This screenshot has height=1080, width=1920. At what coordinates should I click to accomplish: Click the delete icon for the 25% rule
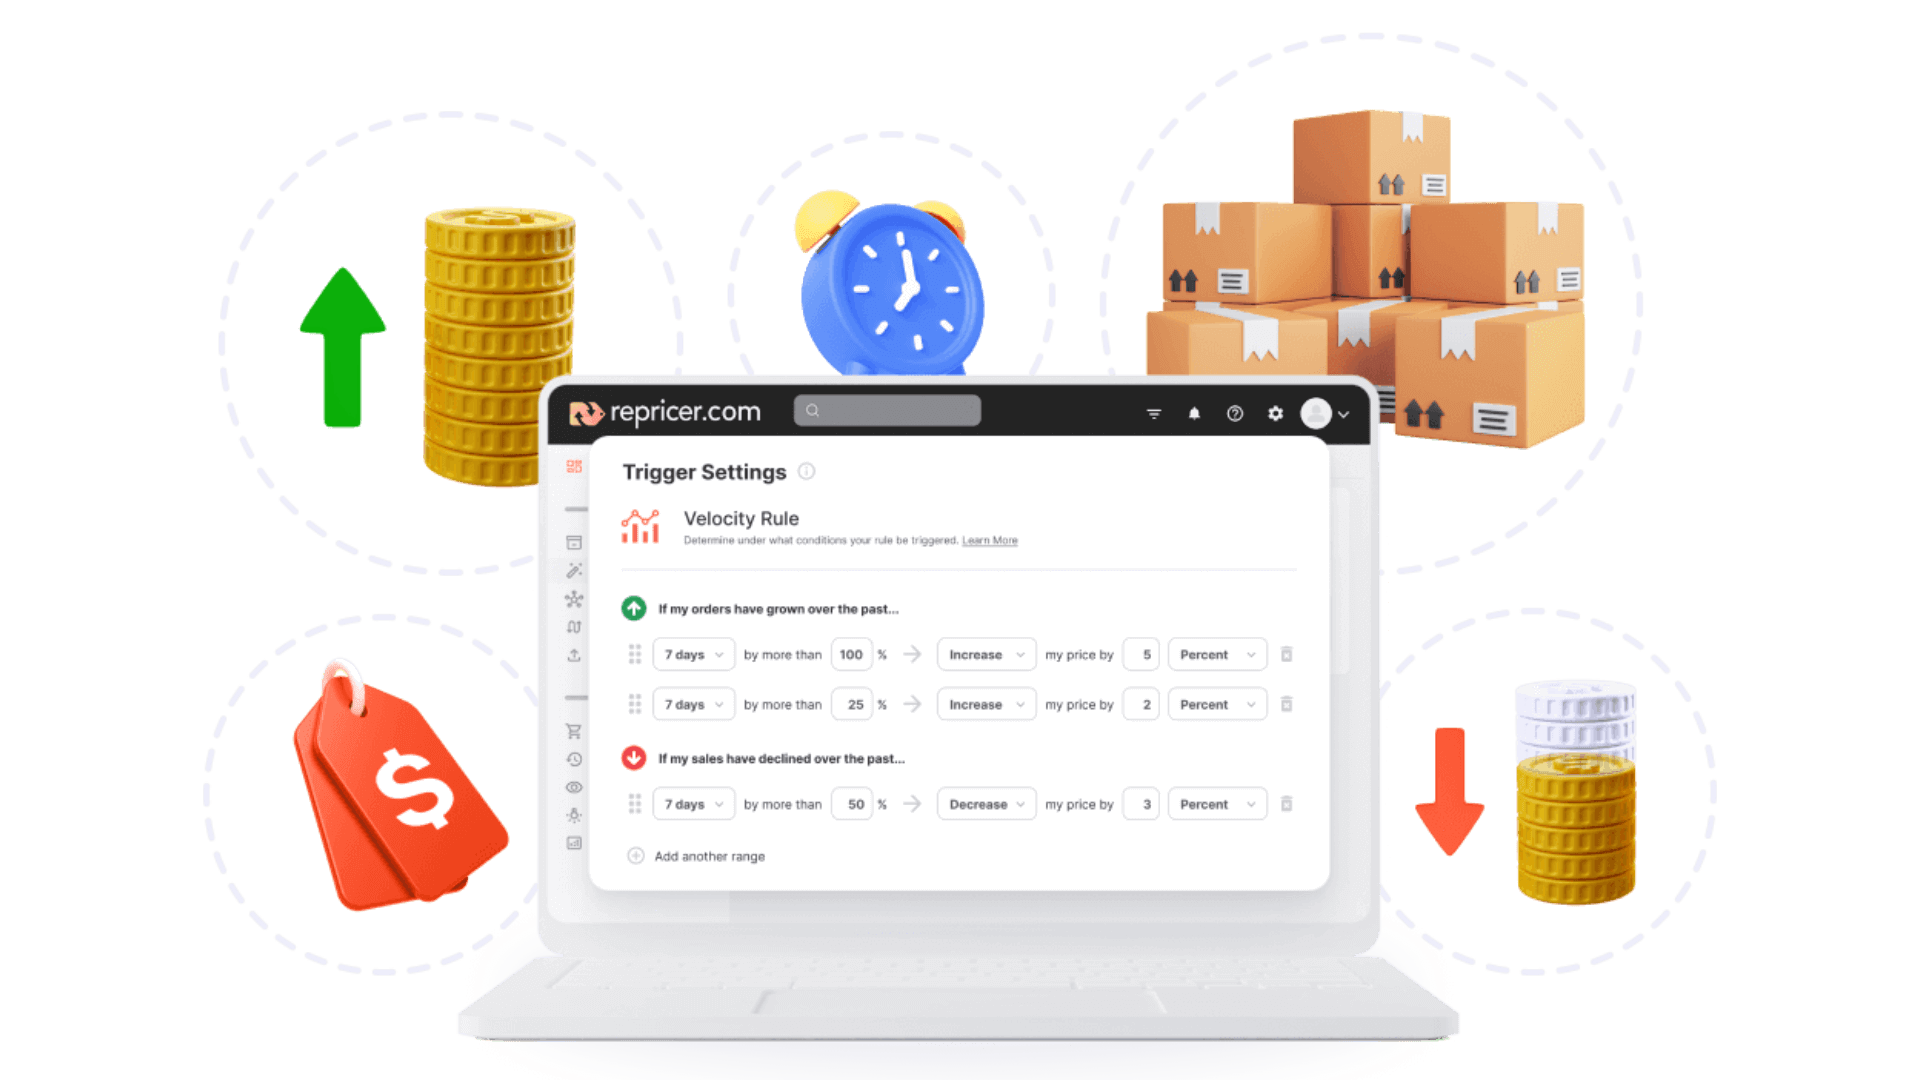(1286, 704)
